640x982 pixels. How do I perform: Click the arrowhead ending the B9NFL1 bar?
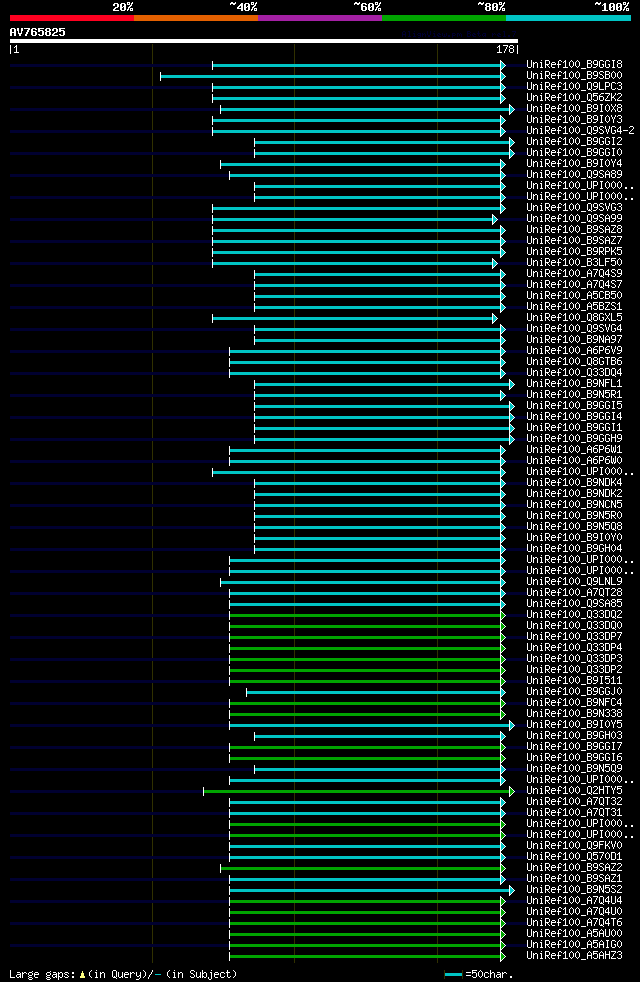512,385
